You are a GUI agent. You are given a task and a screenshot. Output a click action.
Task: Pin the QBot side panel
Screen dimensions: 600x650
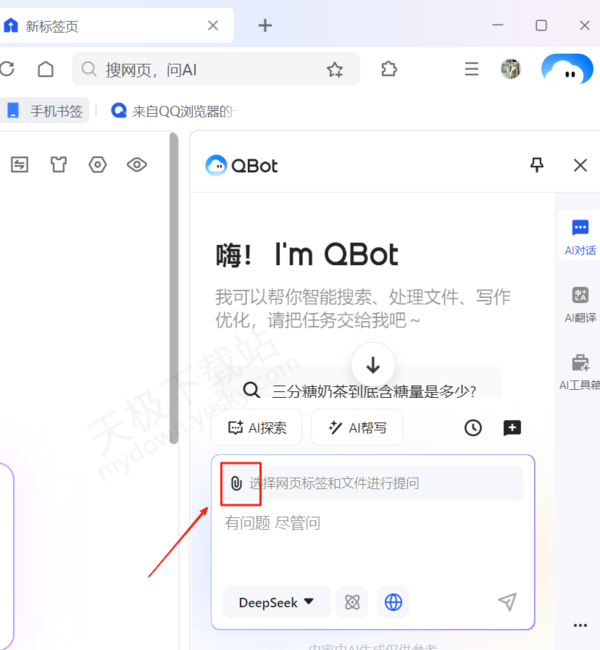[537, 165]
